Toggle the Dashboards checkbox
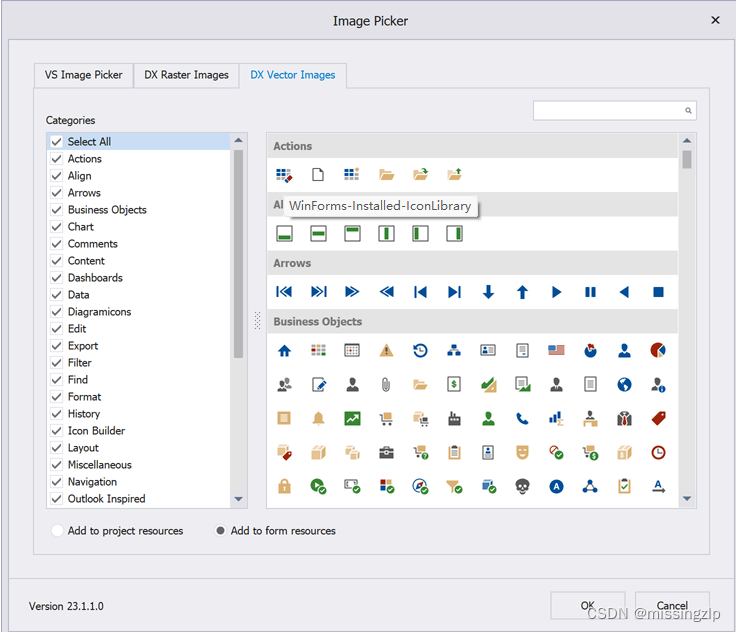 click(56, 278)
